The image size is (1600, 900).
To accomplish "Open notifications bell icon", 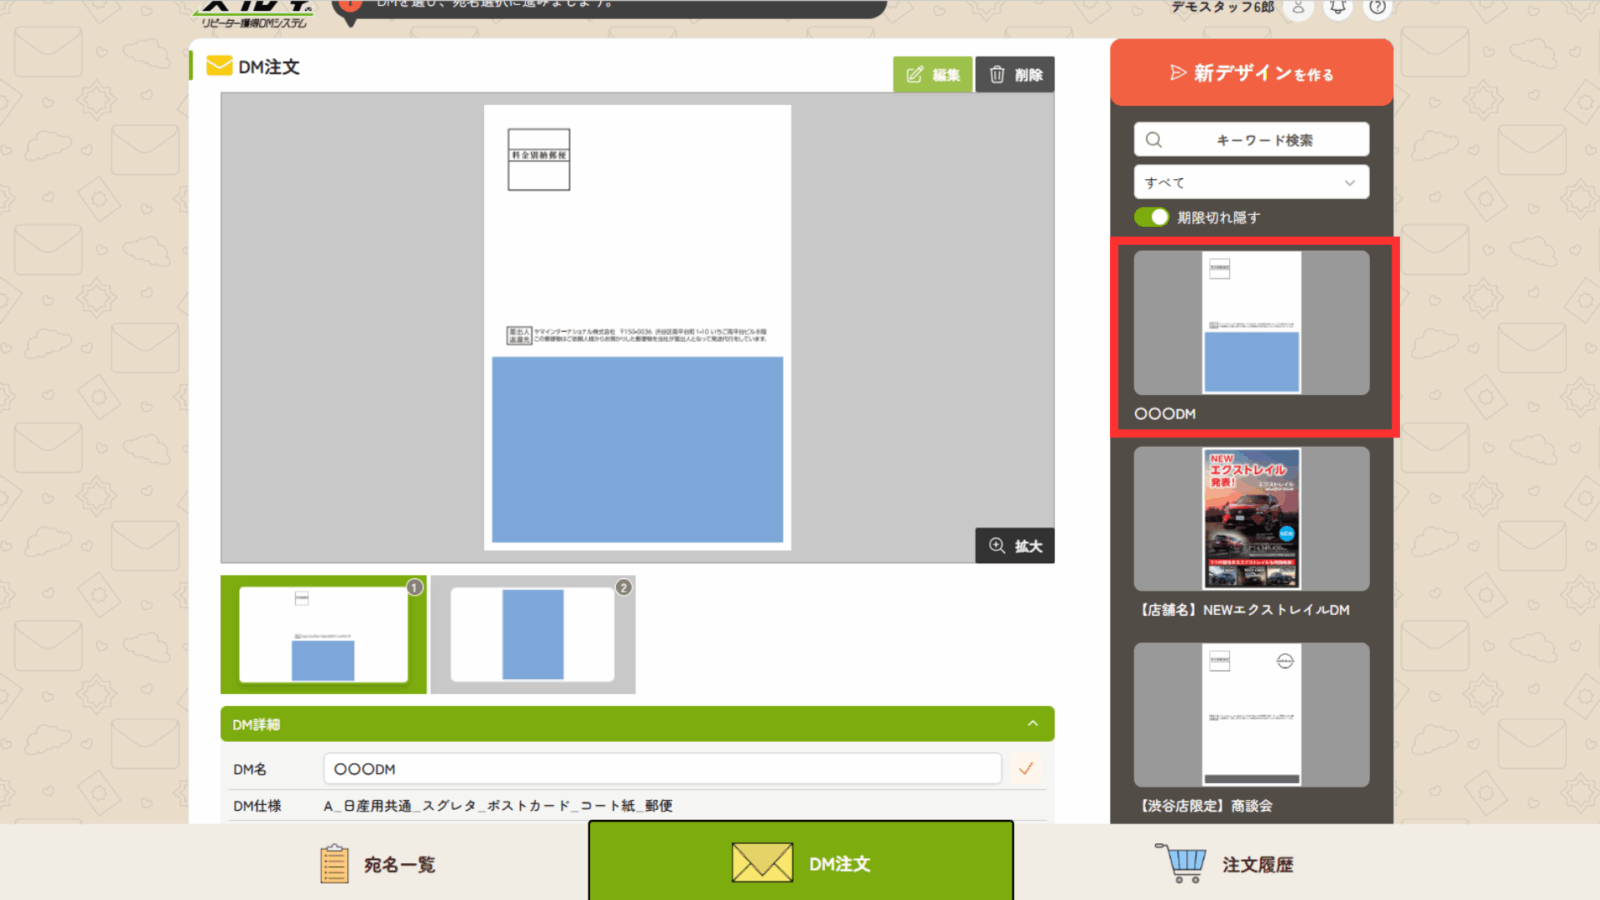I will 1338,8.
